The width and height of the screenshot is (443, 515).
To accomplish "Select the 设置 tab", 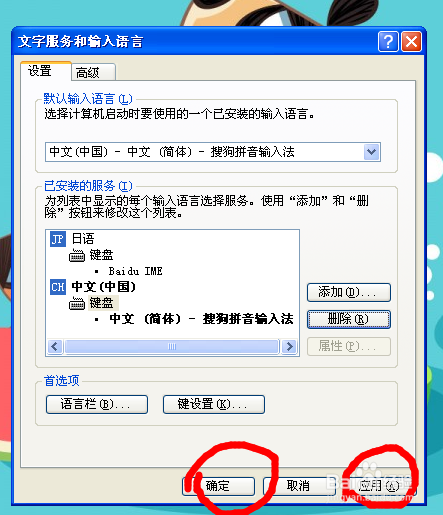I will (x=46, y=71).
